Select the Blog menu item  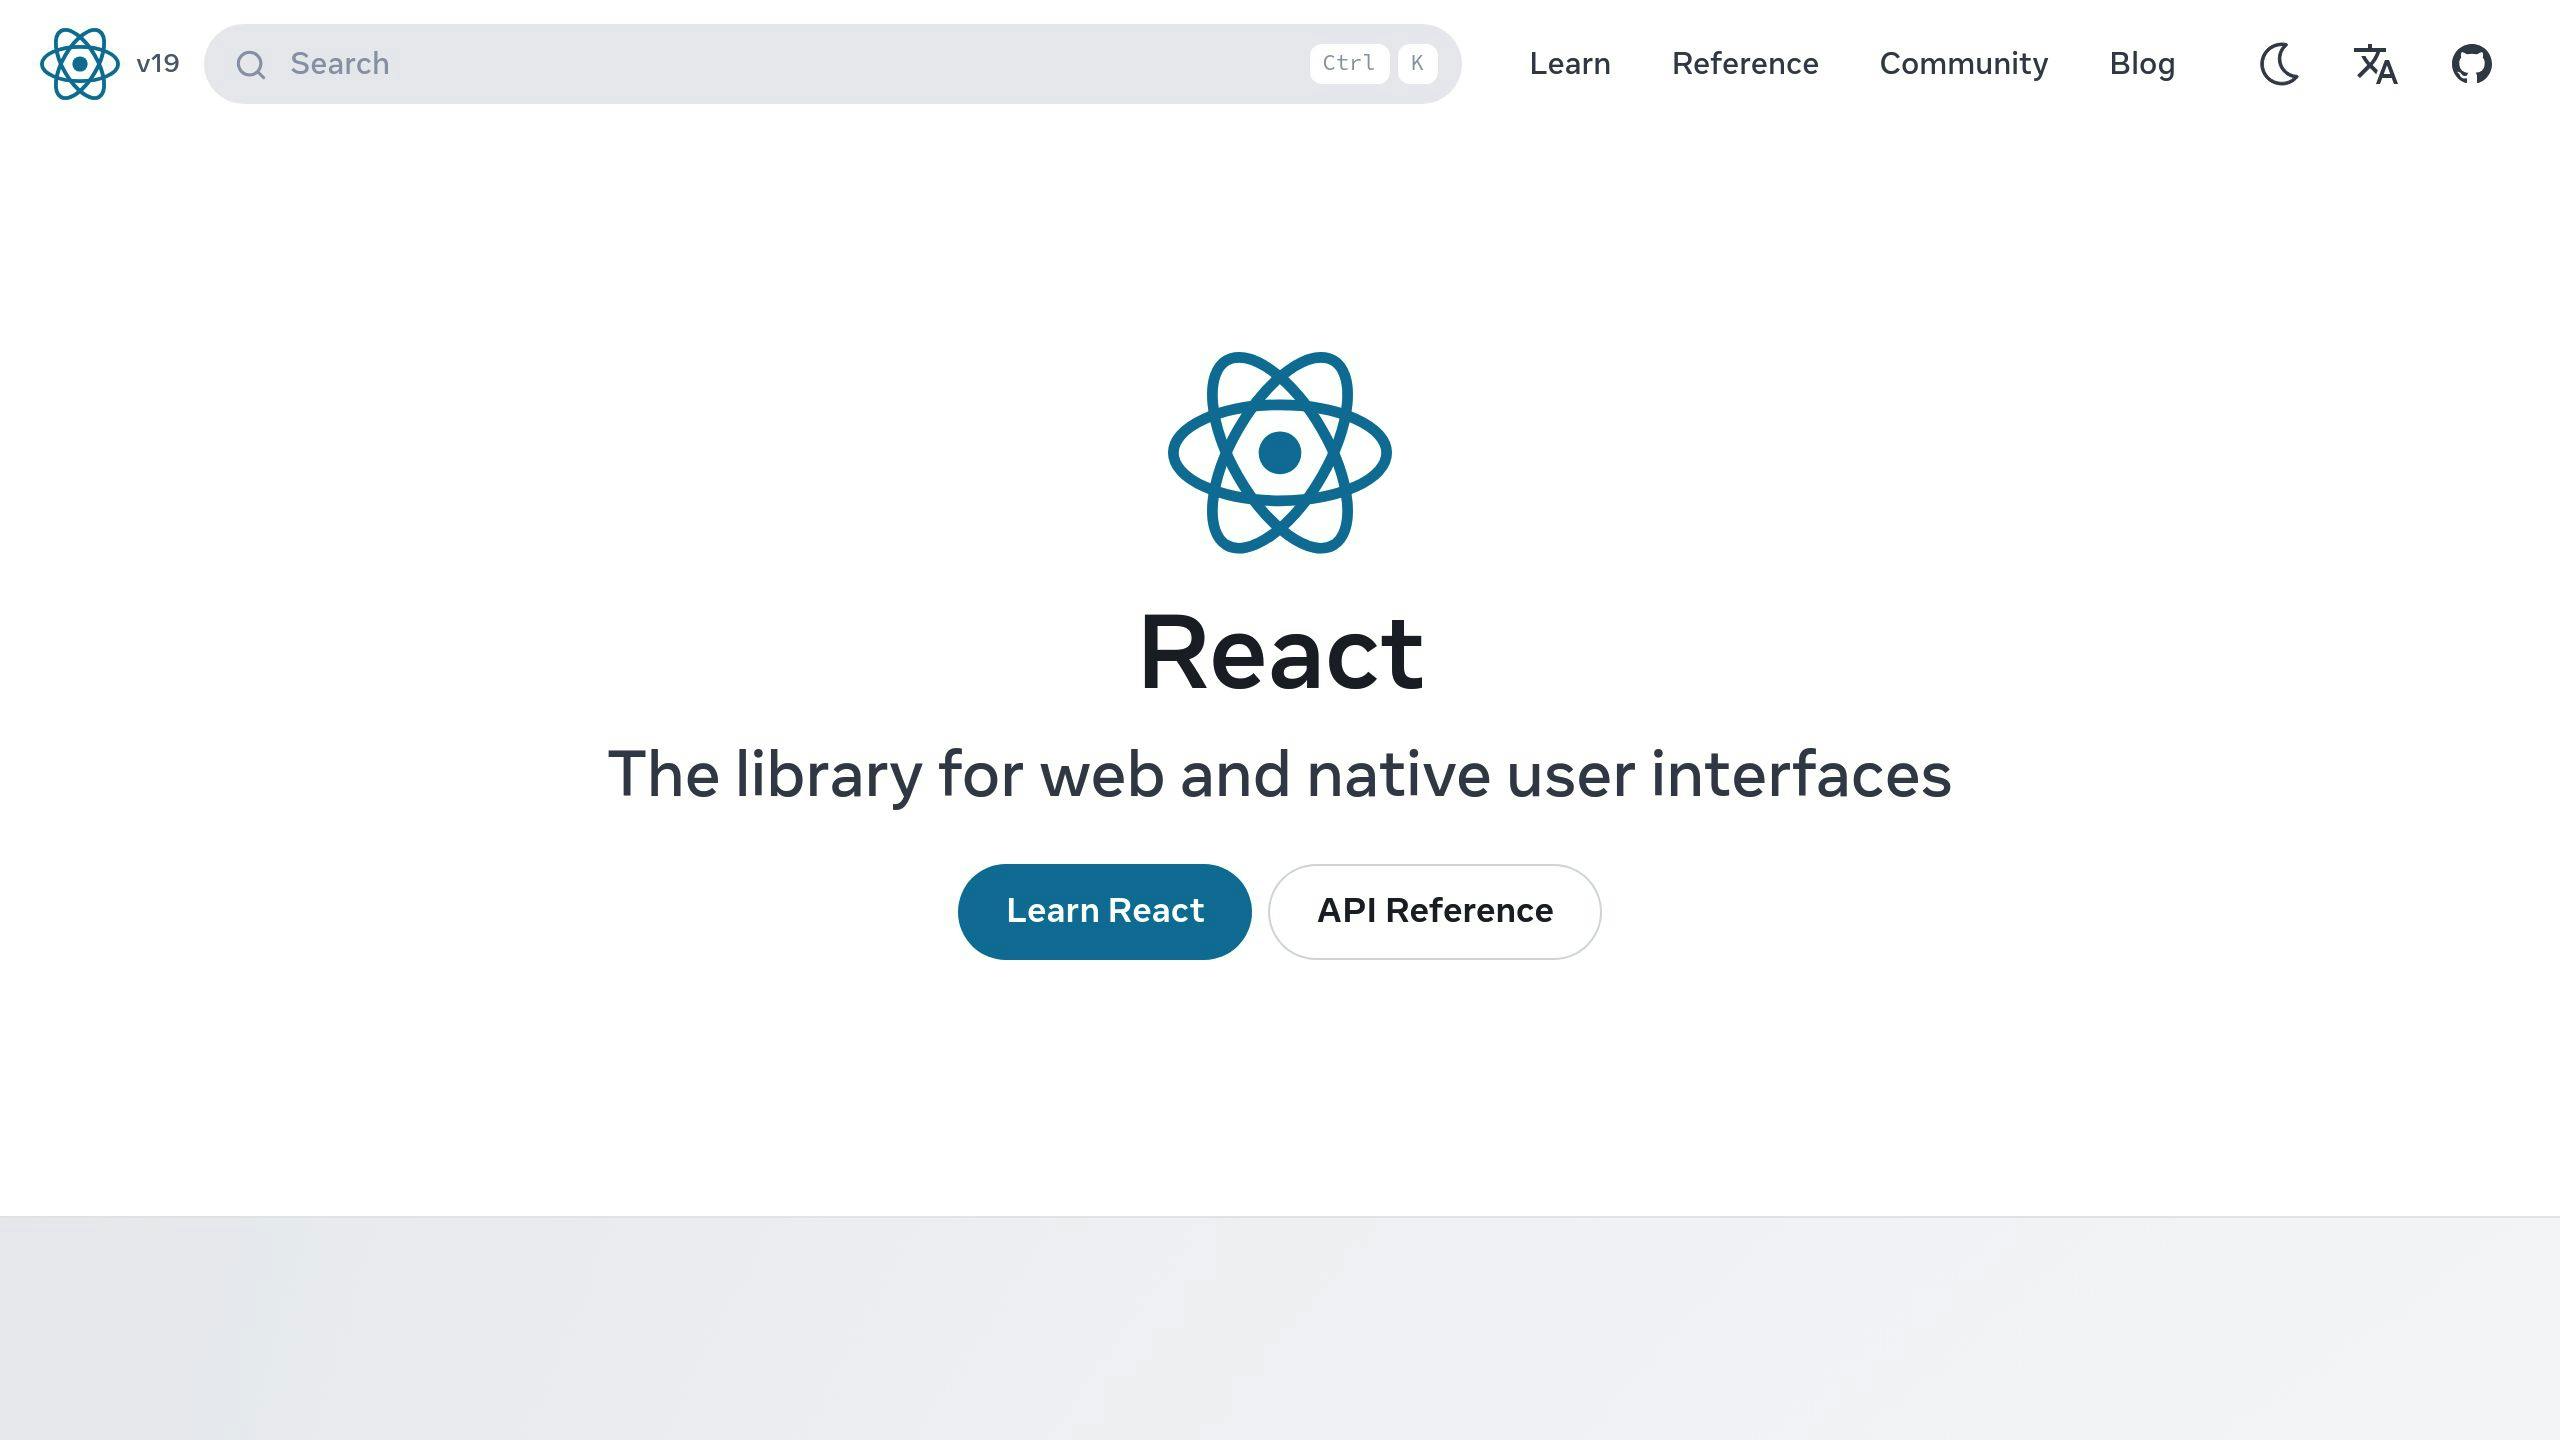pyautogui.click(x=2142, y=63)
